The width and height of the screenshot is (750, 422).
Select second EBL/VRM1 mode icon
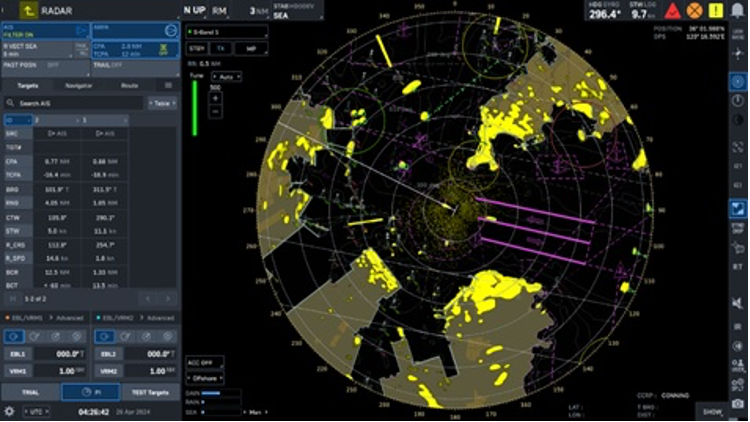[x=35, y=336]
